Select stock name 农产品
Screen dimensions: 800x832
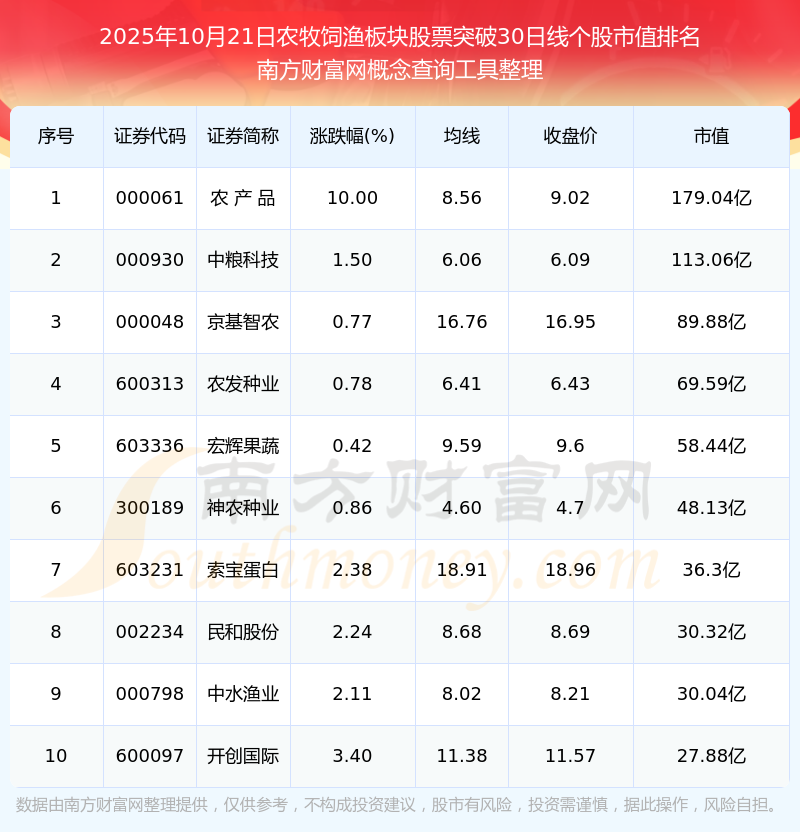(243, 198)
